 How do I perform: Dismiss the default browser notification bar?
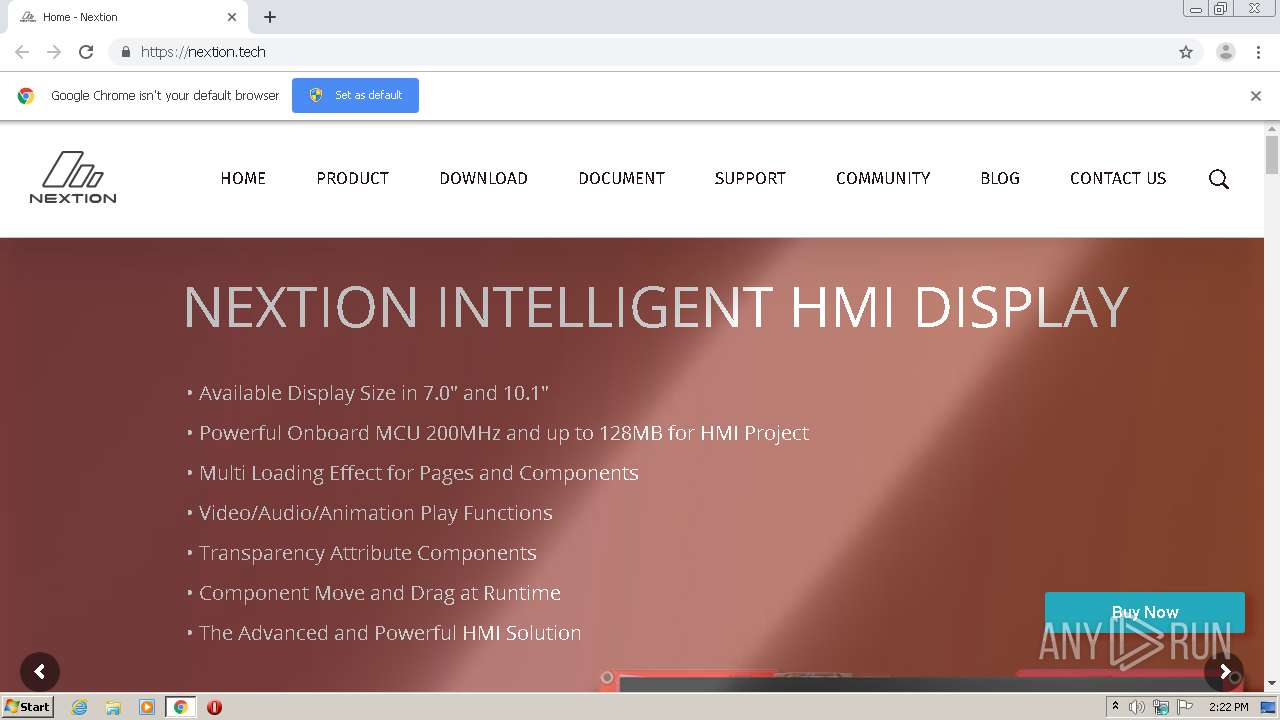(x=1256, y=96)
